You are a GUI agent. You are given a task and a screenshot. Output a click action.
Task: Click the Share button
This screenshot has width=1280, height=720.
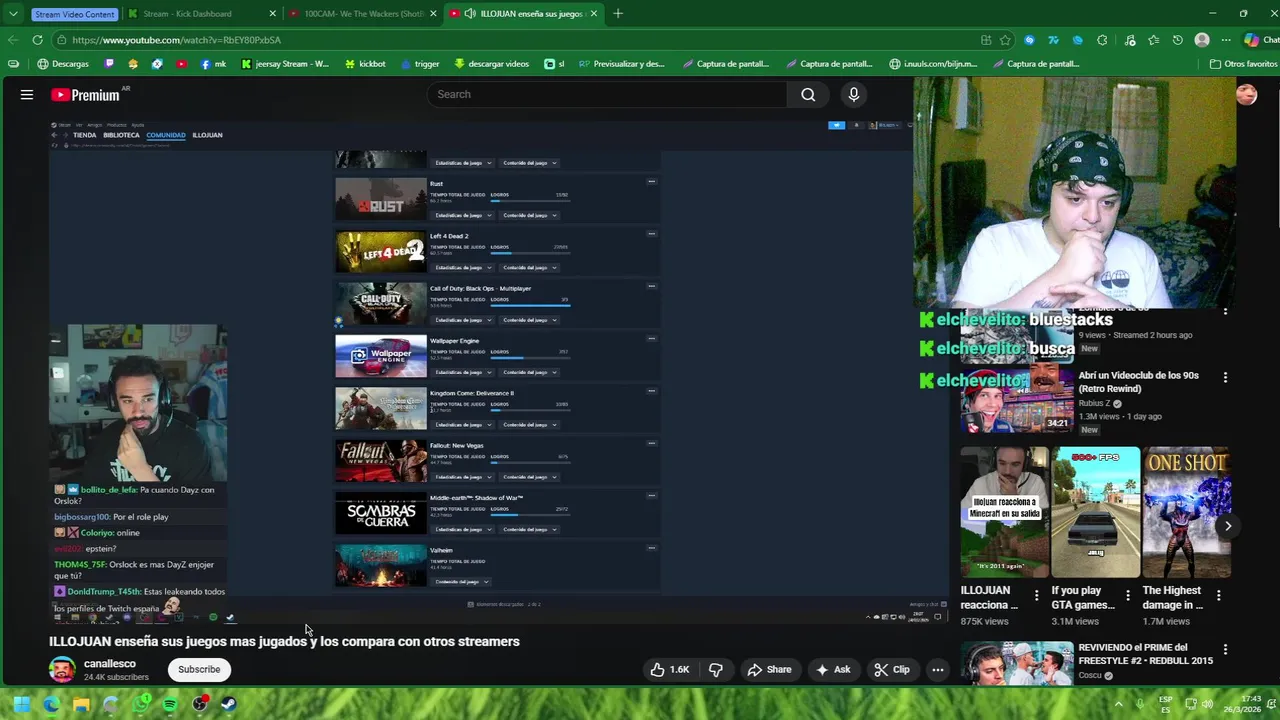point(769,670)
